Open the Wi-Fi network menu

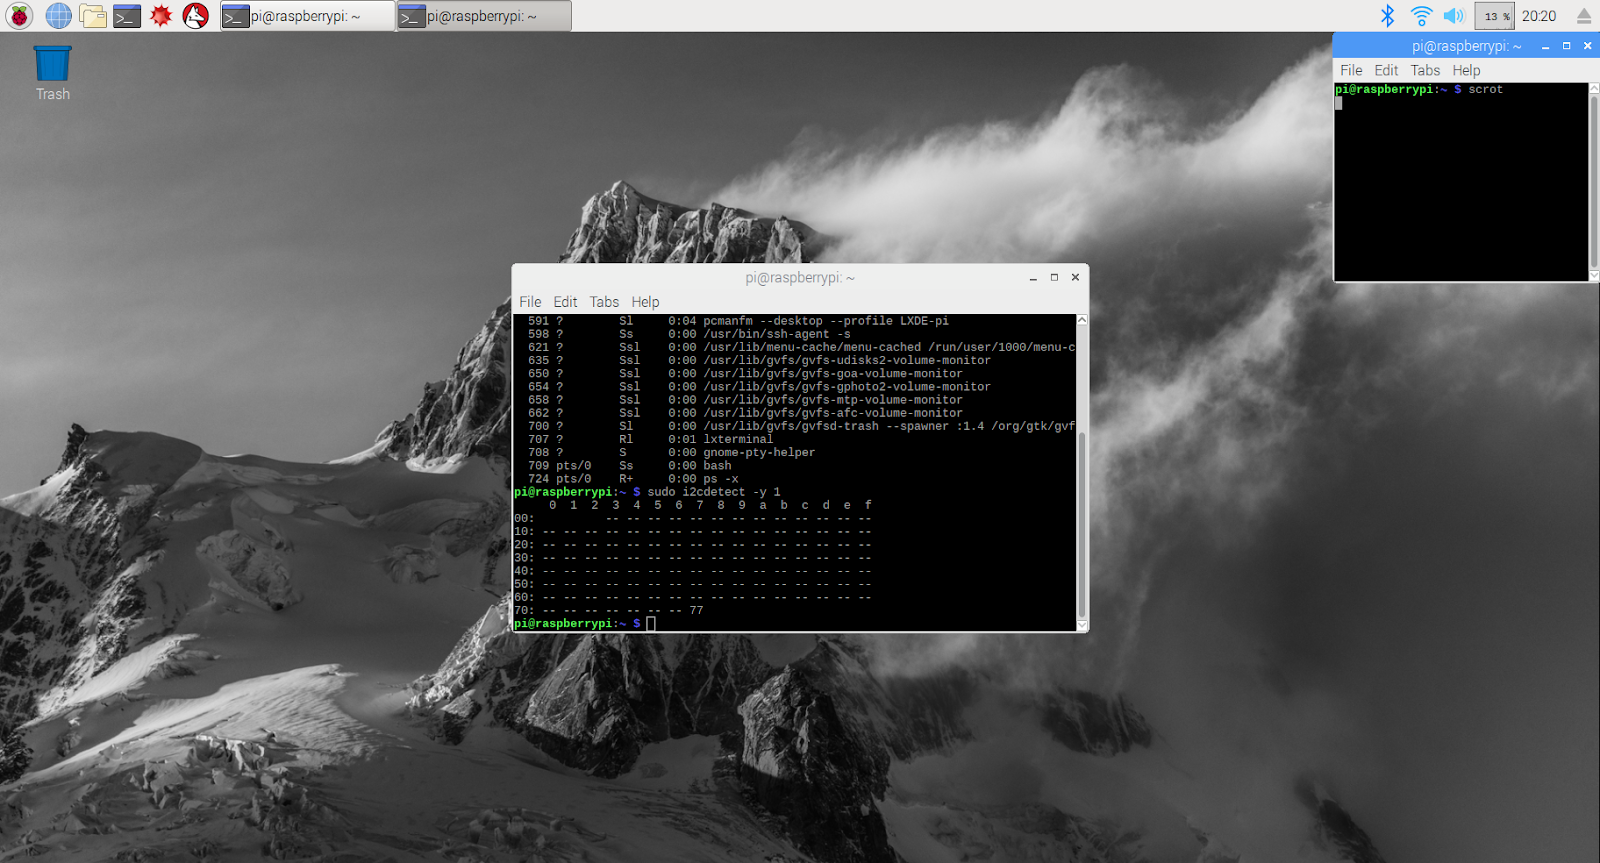1420,16
